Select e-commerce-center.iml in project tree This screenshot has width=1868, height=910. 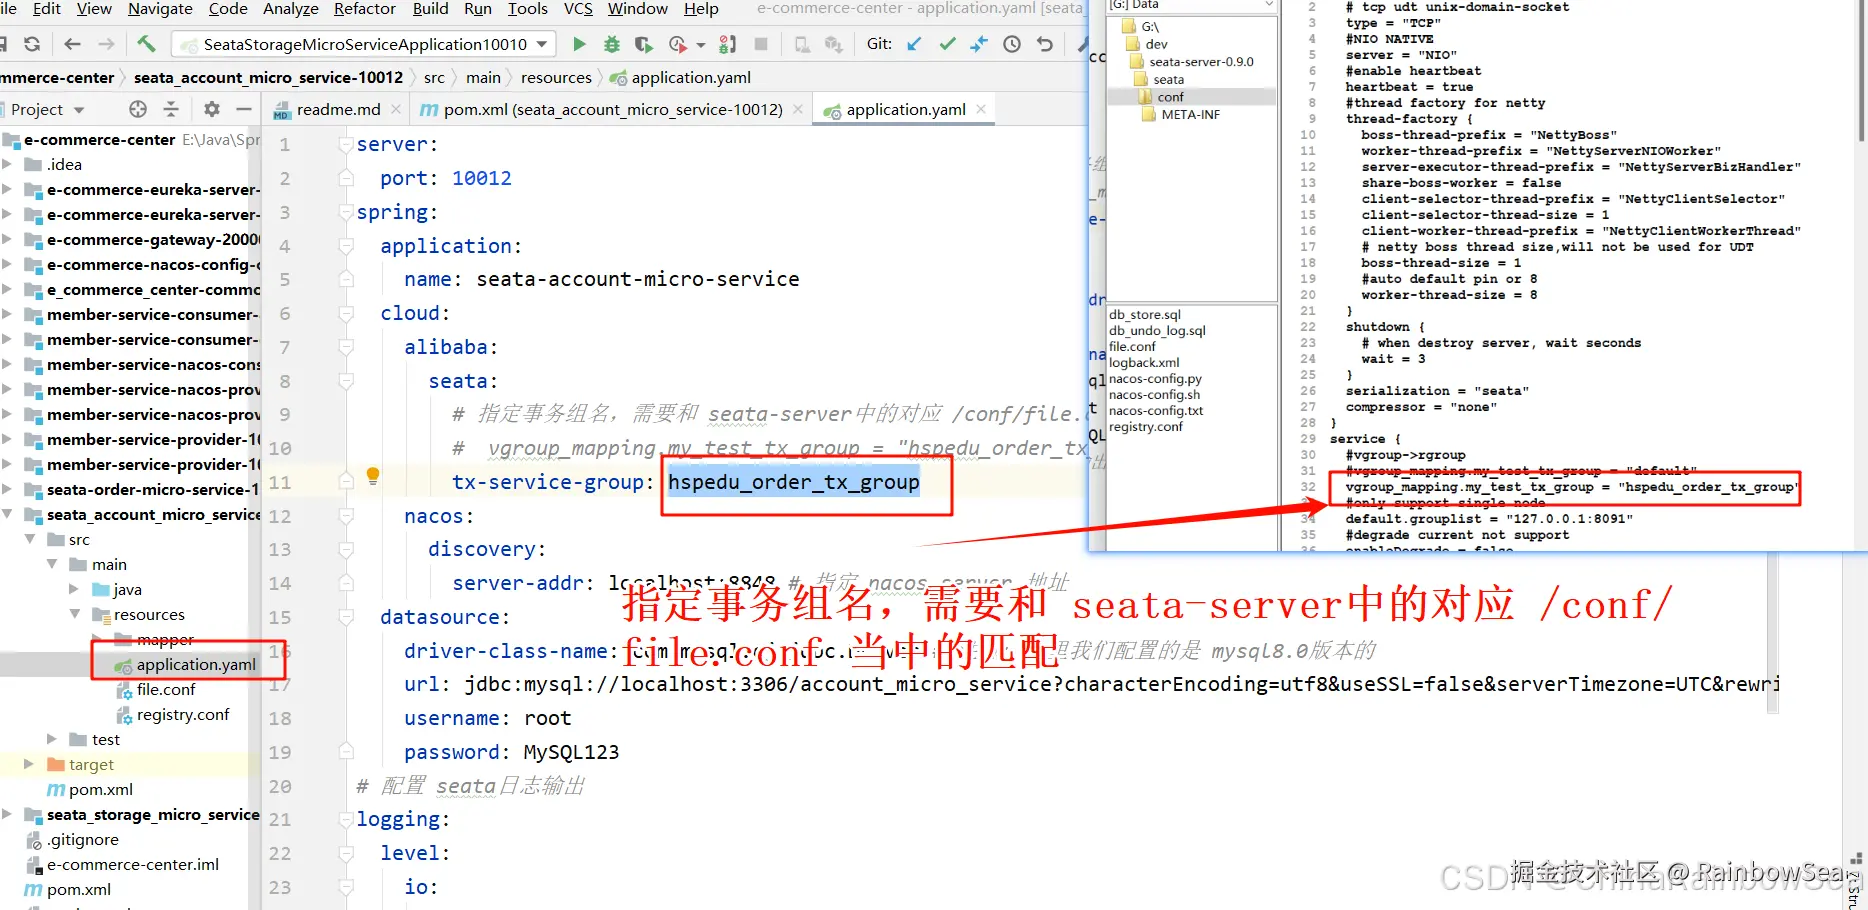coord(133,864)
